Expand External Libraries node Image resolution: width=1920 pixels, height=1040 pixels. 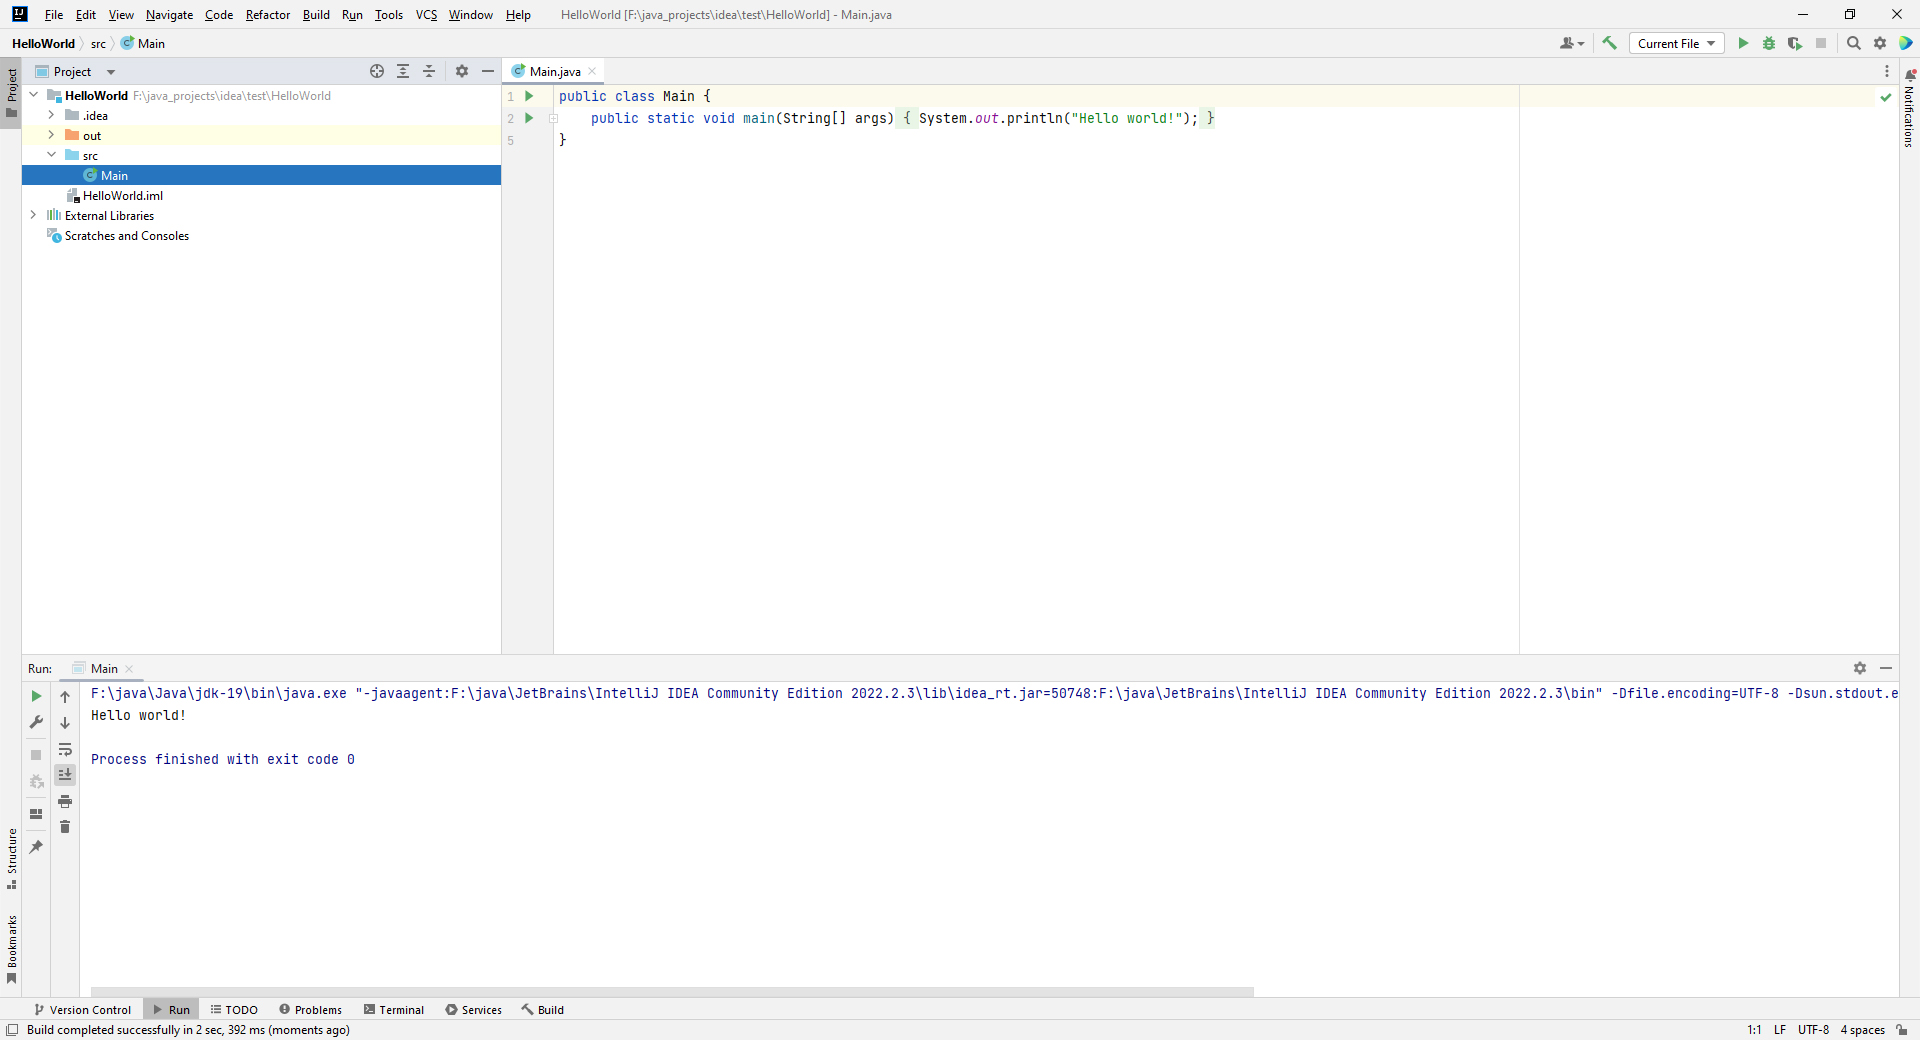33,215
